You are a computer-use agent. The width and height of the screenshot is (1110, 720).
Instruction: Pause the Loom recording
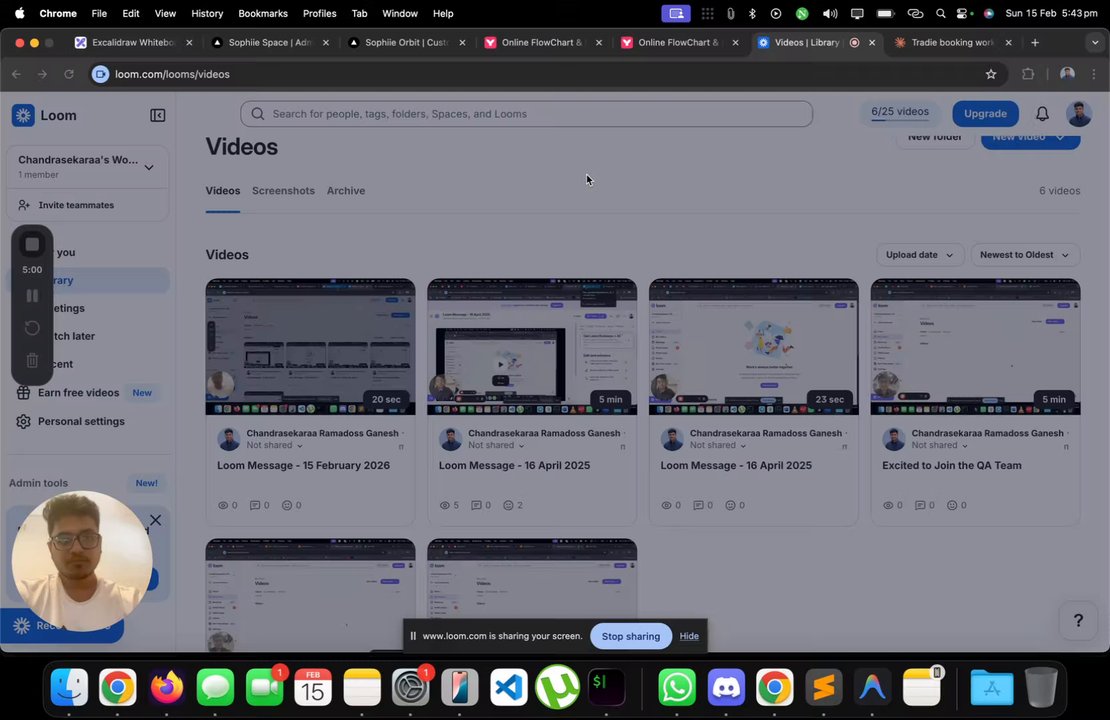(x=32, y=295)
